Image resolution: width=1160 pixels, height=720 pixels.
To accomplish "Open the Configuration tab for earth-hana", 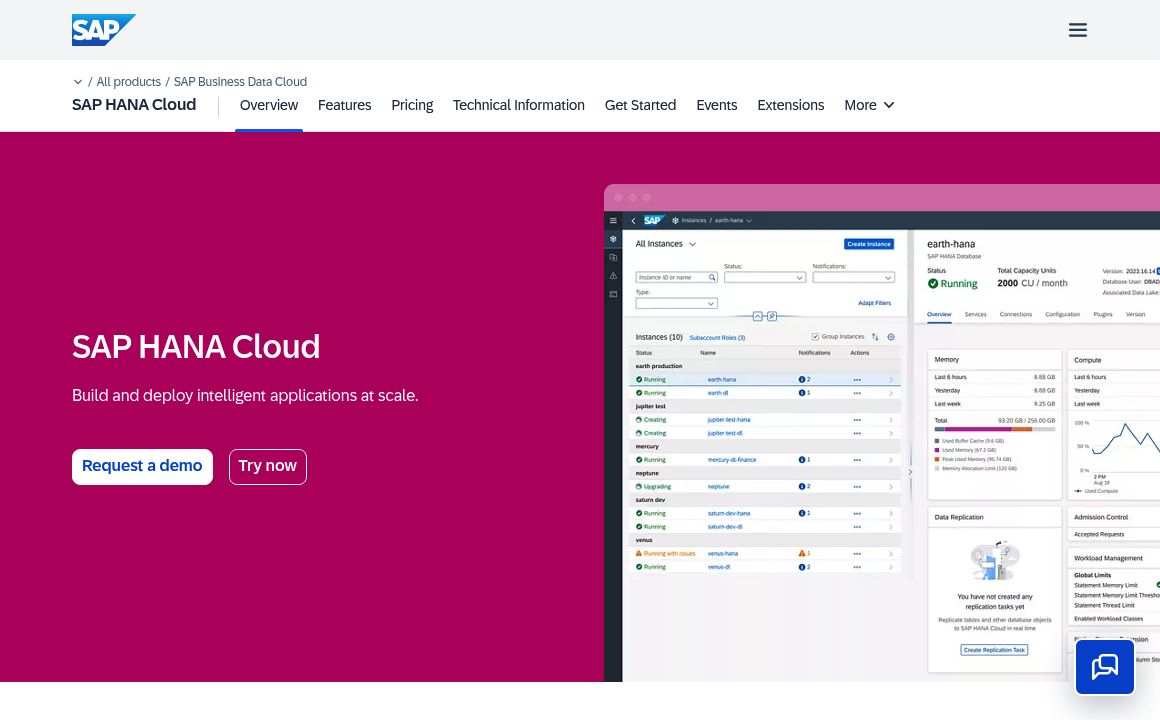I will tap(1063, 314).
